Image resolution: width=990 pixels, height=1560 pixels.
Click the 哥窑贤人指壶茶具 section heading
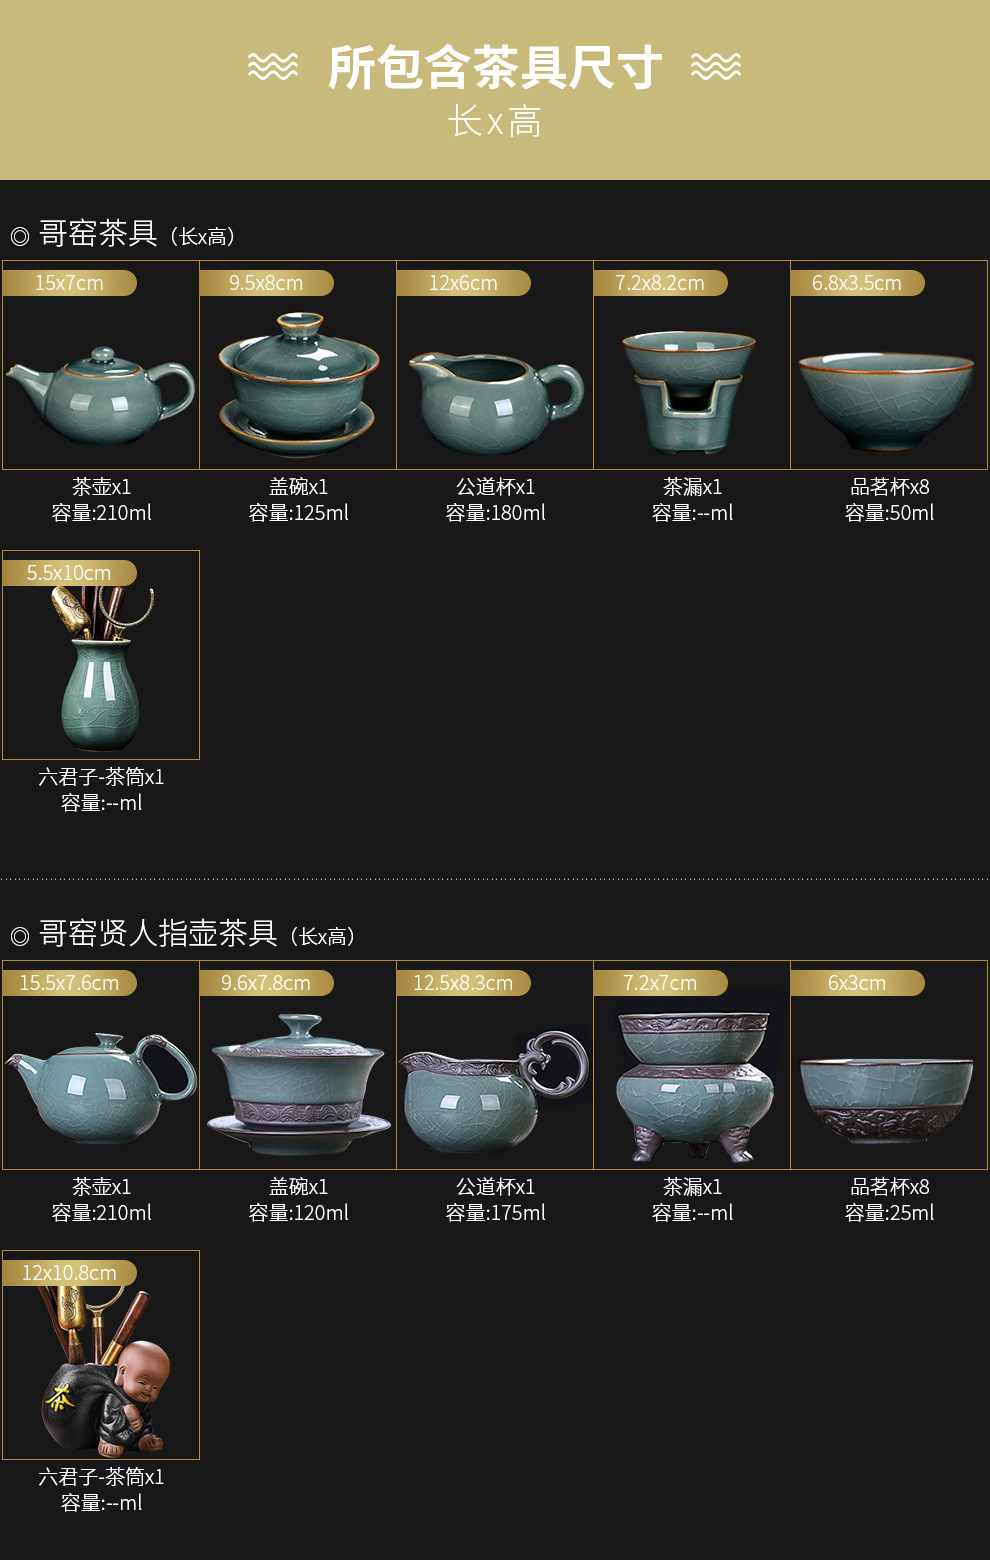pos(158,933)
